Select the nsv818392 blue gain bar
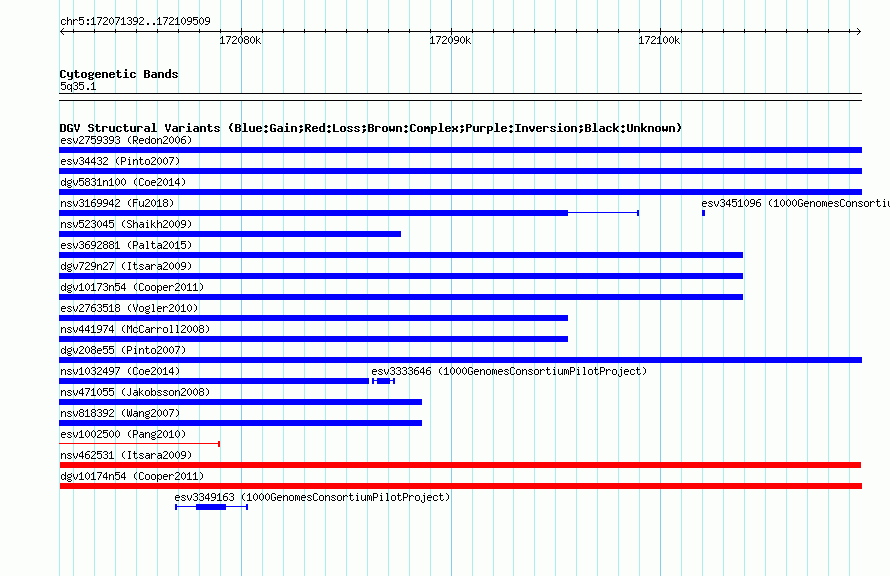 pyautogui.click(x=241, y=423)
